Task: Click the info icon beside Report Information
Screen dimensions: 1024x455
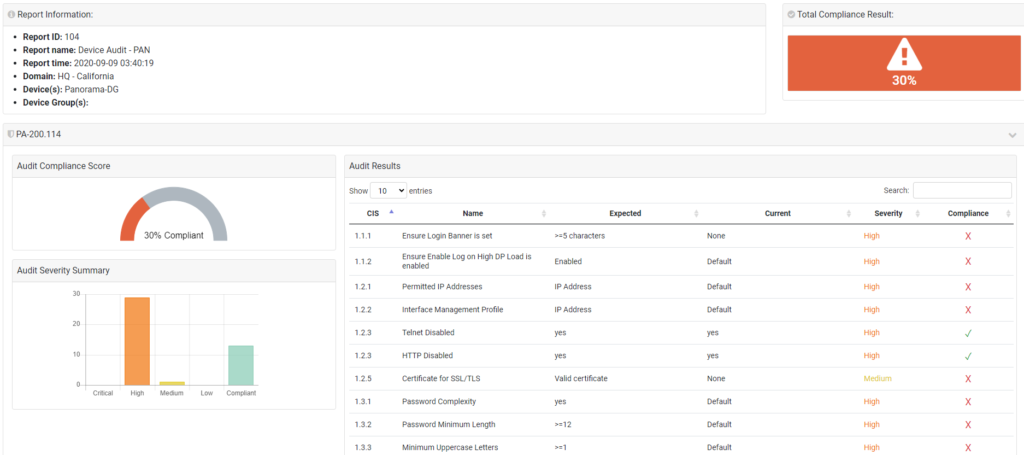Action: click(x=11, y=15)
